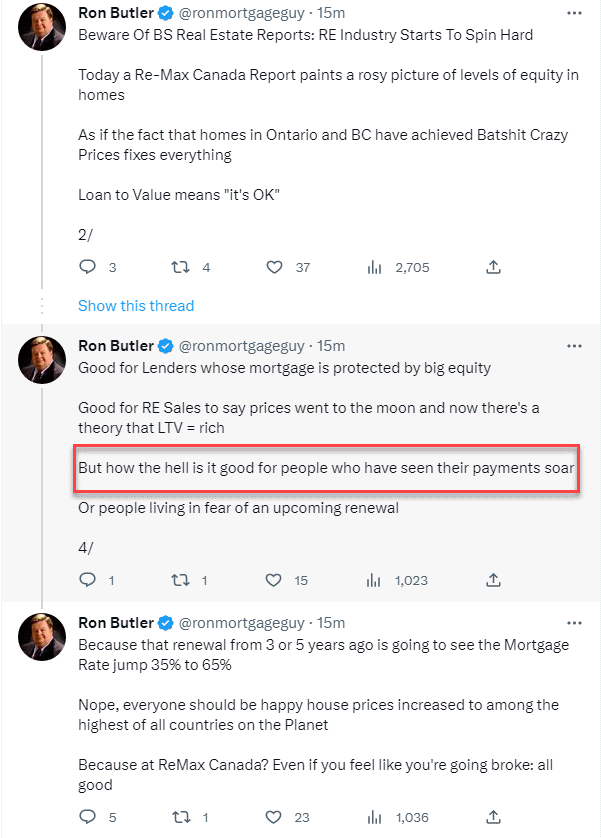Retweet the third tweet about ReMax Canada
The height and width of the screenshot is (838, 601).
[180, 817]
